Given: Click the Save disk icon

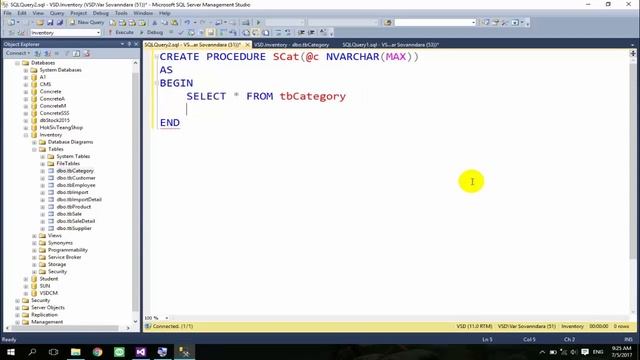Looking at the screenshot, I should coord(50,22).
